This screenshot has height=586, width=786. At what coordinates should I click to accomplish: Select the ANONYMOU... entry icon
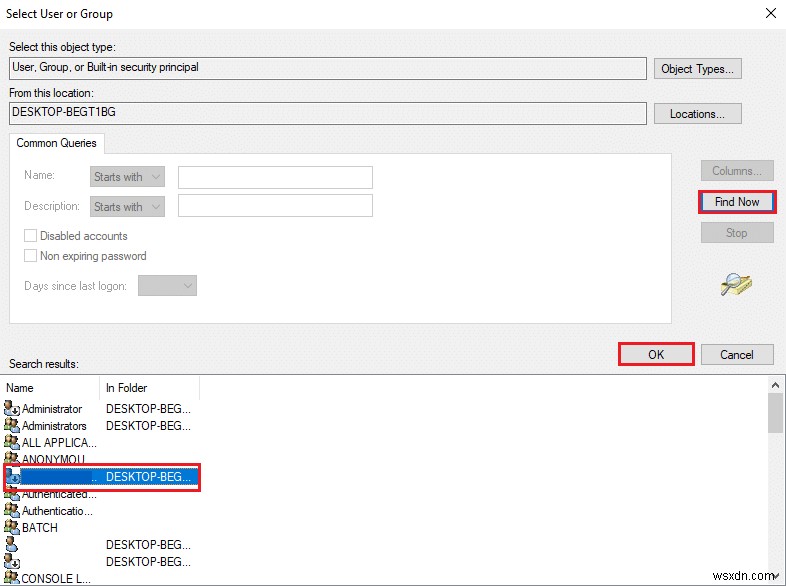12,458
